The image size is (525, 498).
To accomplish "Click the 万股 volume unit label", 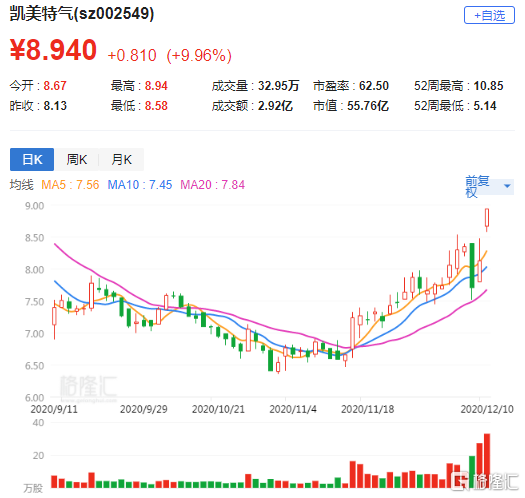I will coord(33,488).
